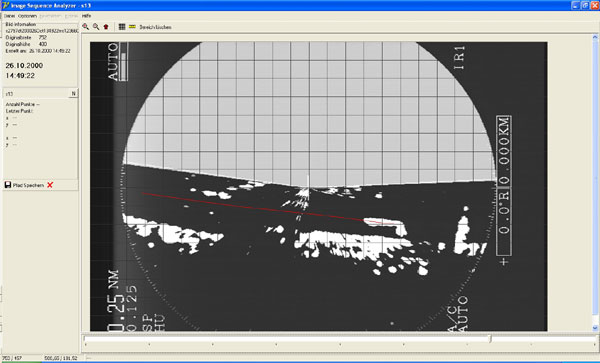Minimize the Image Sequence Analyzer window
The height and width of the screenshot is (363, 600).
576,5
